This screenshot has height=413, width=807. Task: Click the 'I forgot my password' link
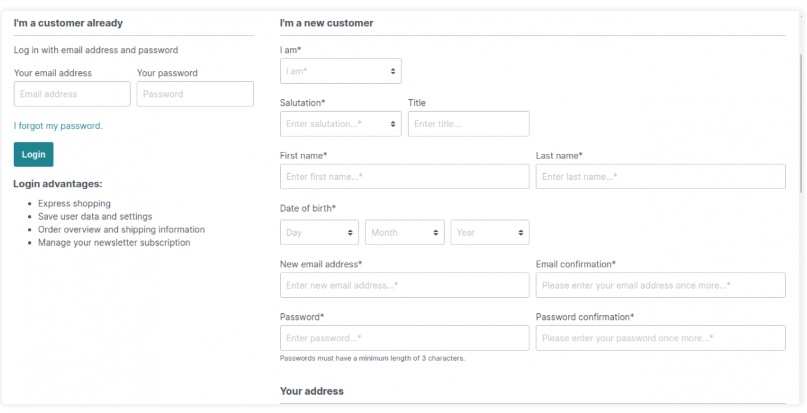[57, 126]
